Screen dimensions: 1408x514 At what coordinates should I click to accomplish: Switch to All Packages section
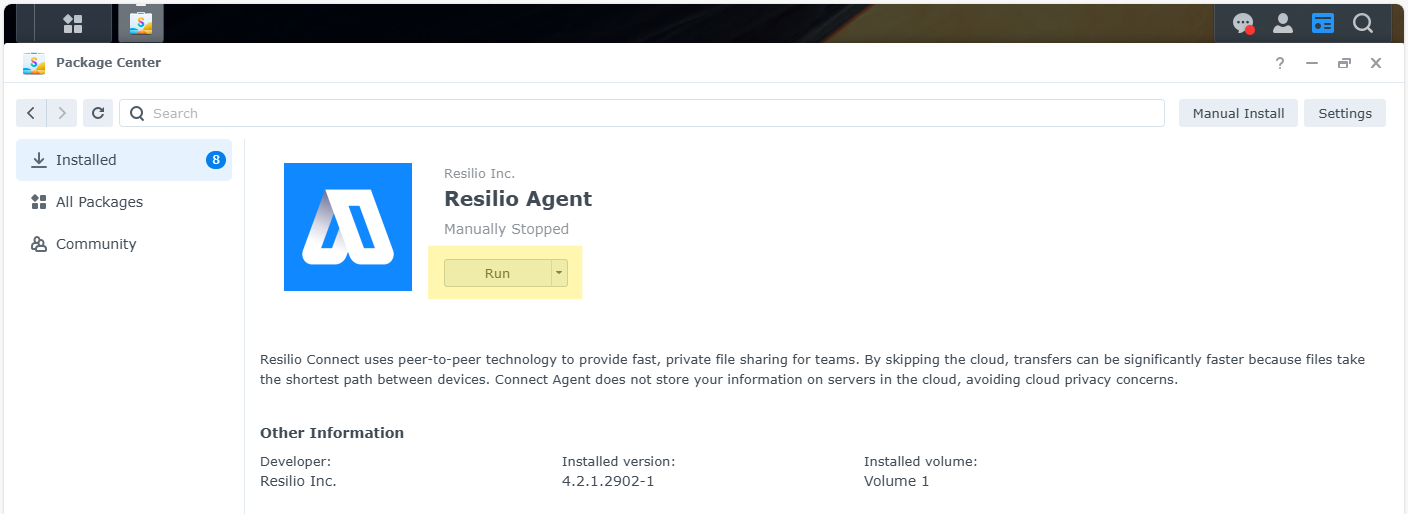point(99,202)
